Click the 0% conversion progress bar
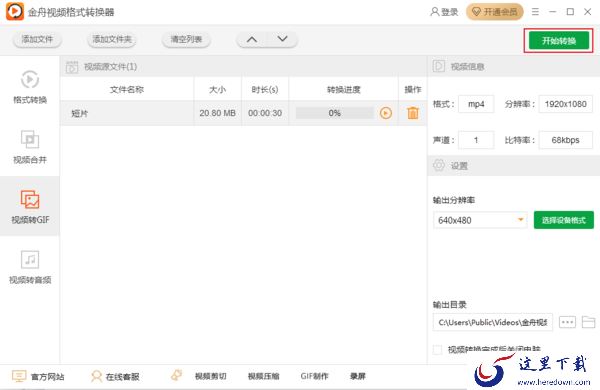The image size is (600, 390). pos(334,113)
